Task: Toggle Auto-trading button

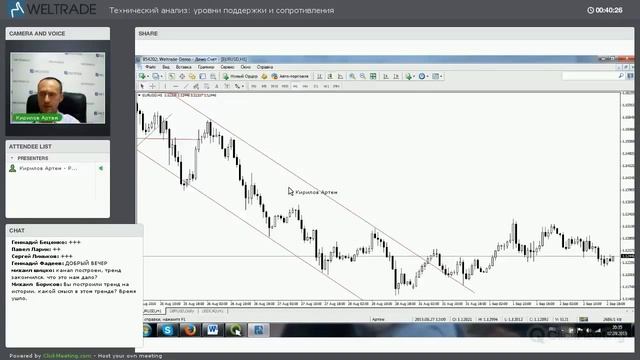Action: 291,76
